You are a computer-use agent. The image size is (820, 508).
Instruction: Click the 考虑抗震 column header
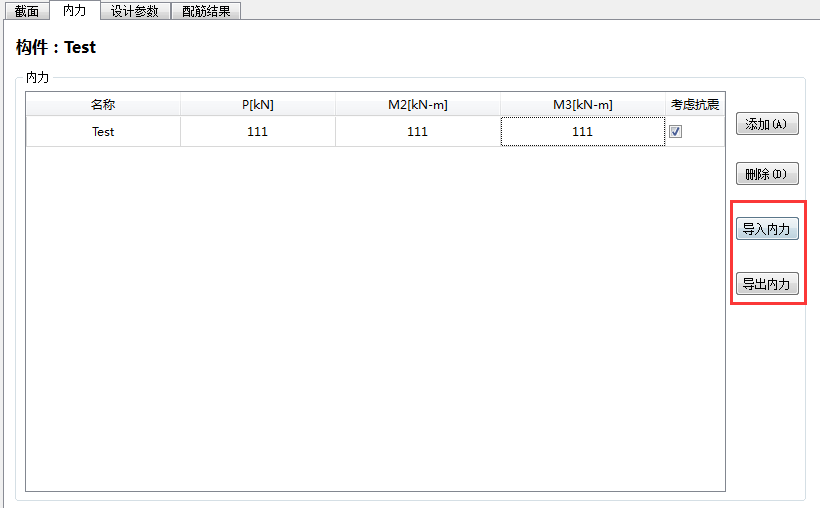point(695,105)
